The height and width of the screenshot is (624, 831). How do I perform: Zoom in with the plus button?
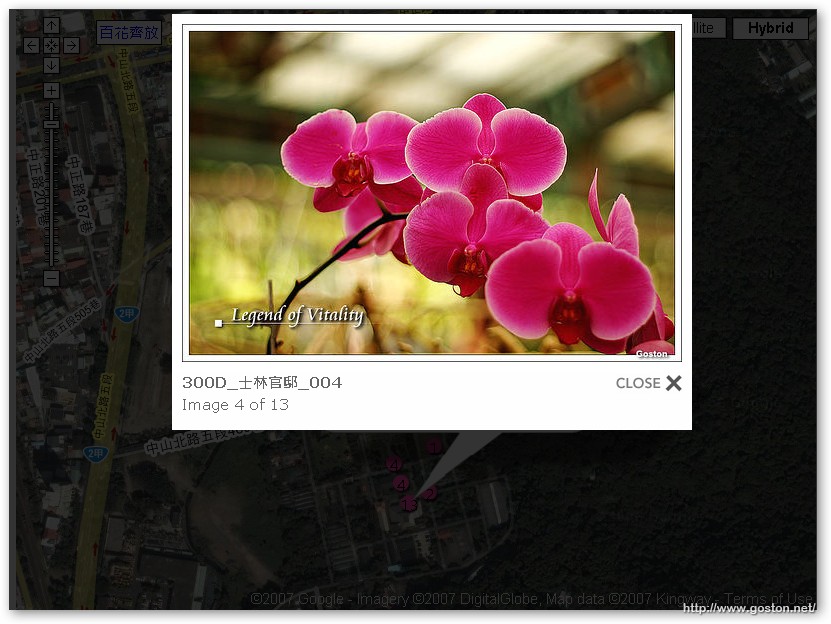click(x=51, y=91)
